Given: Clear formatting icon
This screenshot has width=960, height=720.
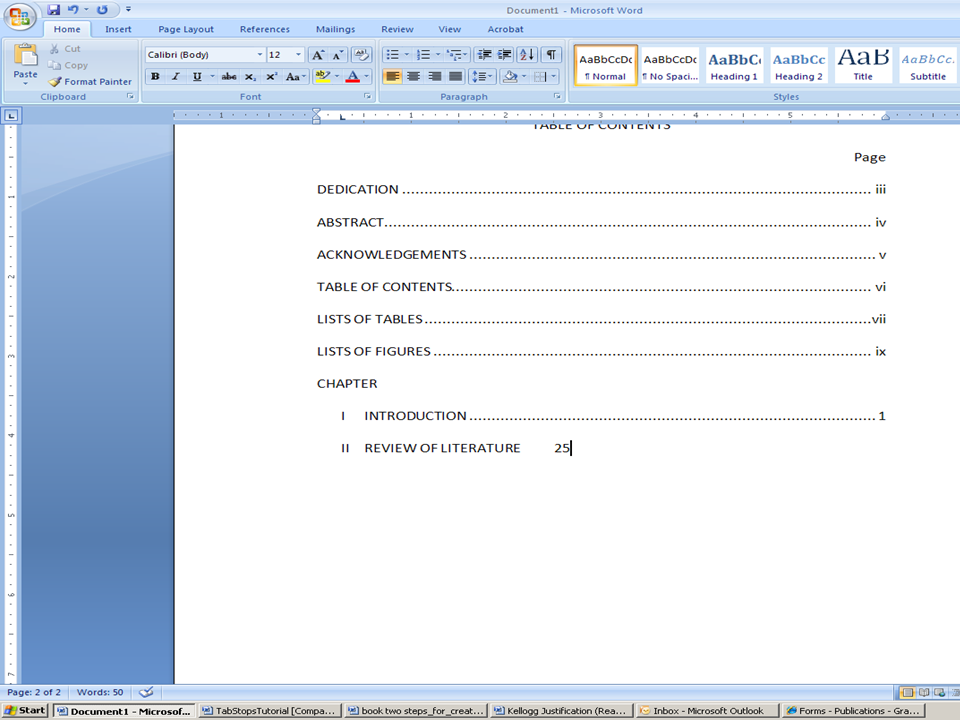Looking at the screenshot, I should coord(361,55).
